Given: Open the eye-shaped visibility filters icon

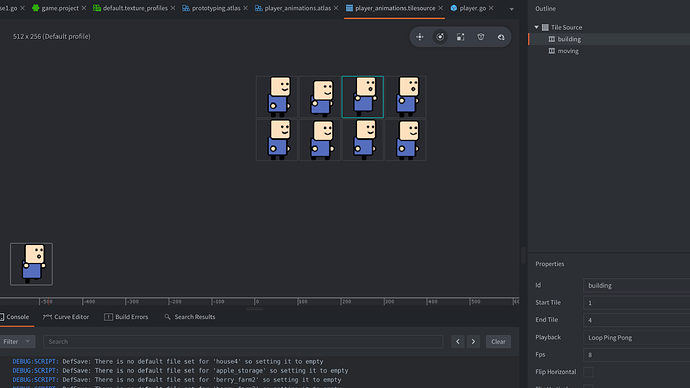Looking at the screenshot, I should (x=501, y=37).
